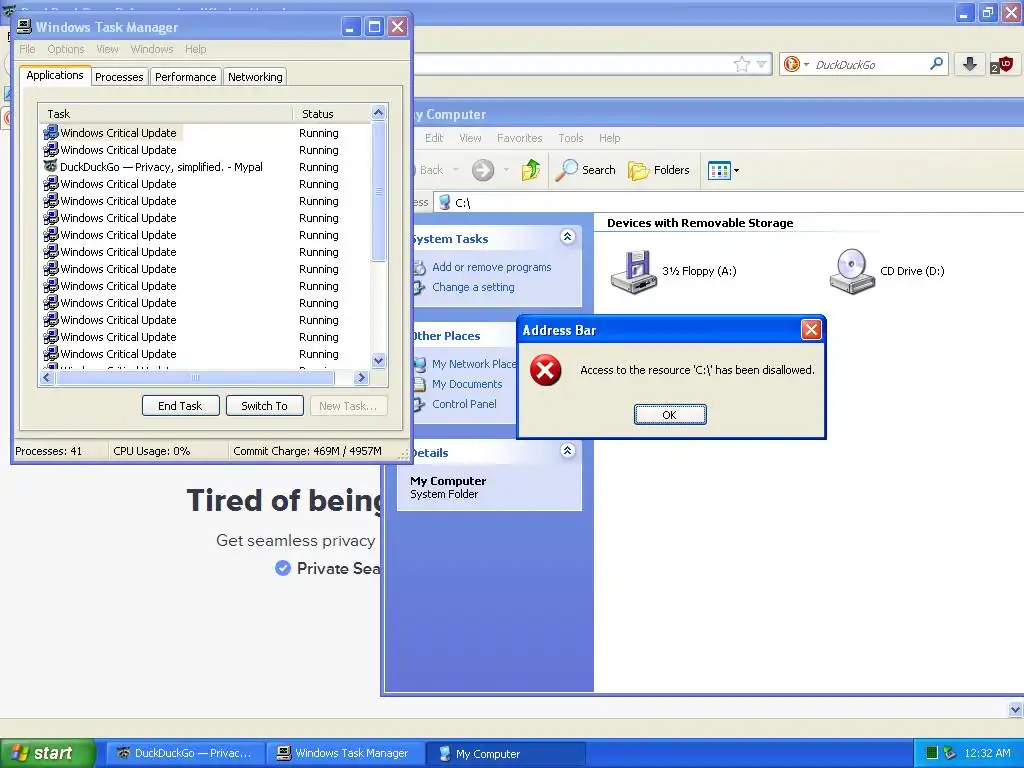
Task: Collapse the Details panel
Action: coord(568,450)
